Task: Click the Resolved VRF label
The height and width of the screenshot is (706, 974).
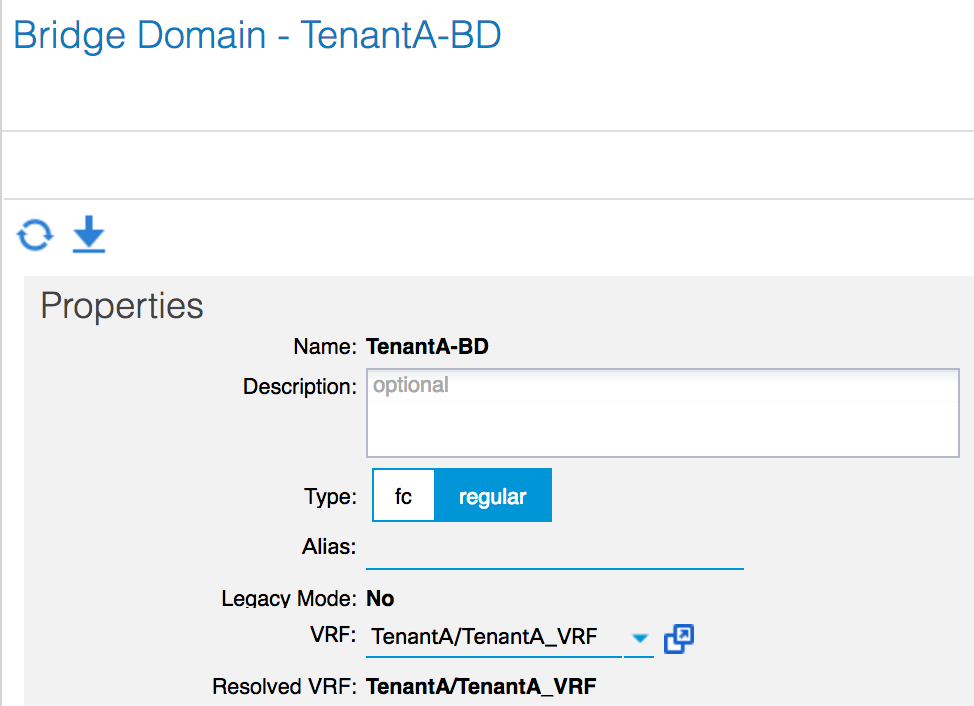Action: [x=284, y=687]
